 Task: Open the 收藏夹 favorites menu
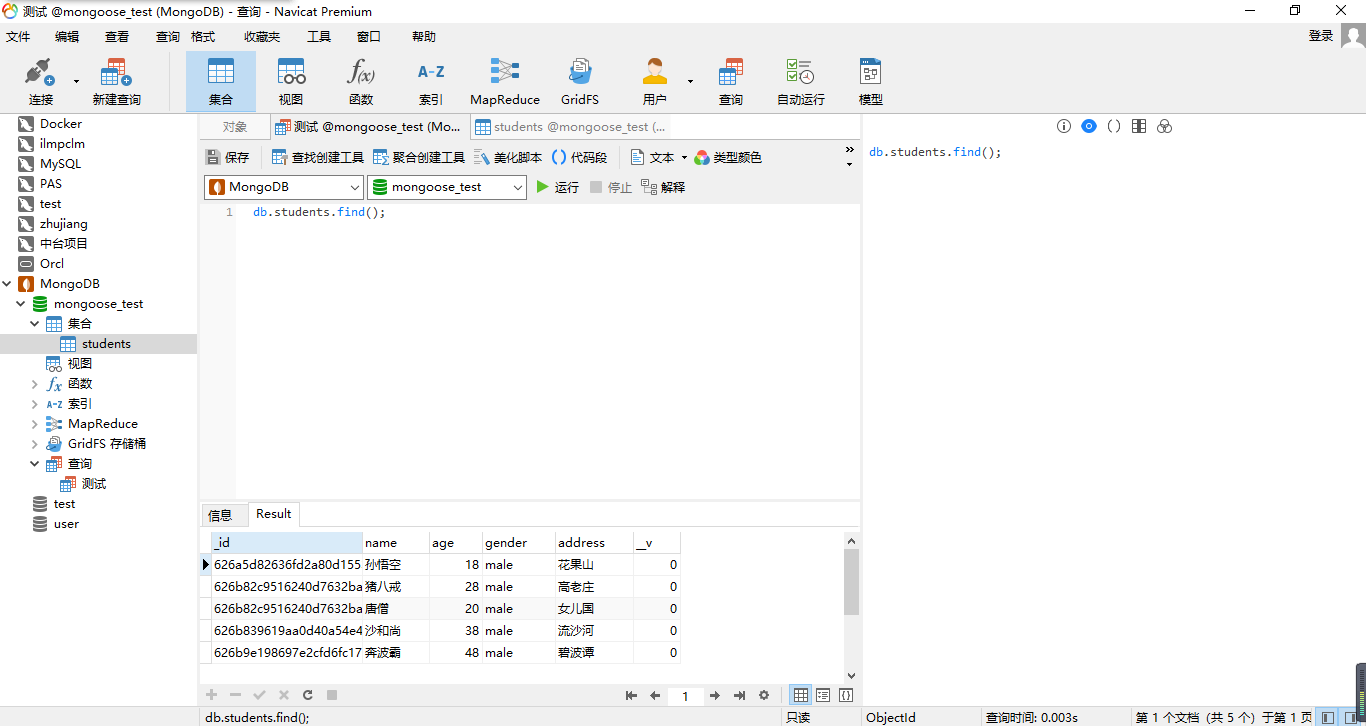(262, 36)
